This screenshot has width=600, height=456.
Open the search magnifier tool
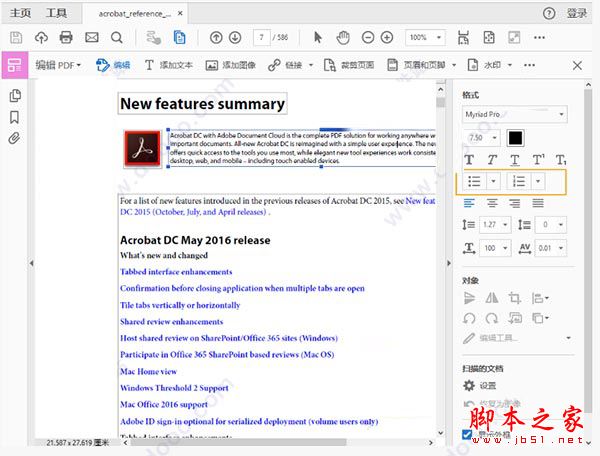(117, 37)
